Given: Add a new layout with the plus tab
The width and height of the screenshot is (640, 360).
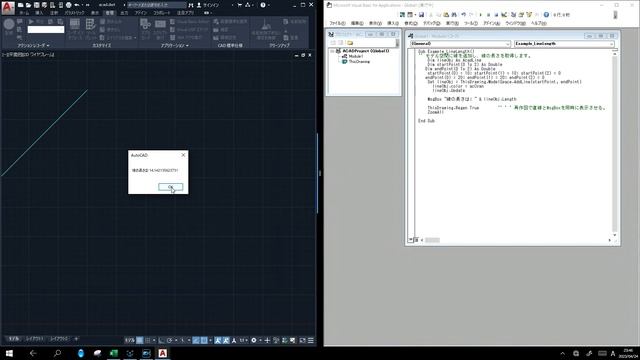Looking at the screenshot, I should tap(76, 339).
